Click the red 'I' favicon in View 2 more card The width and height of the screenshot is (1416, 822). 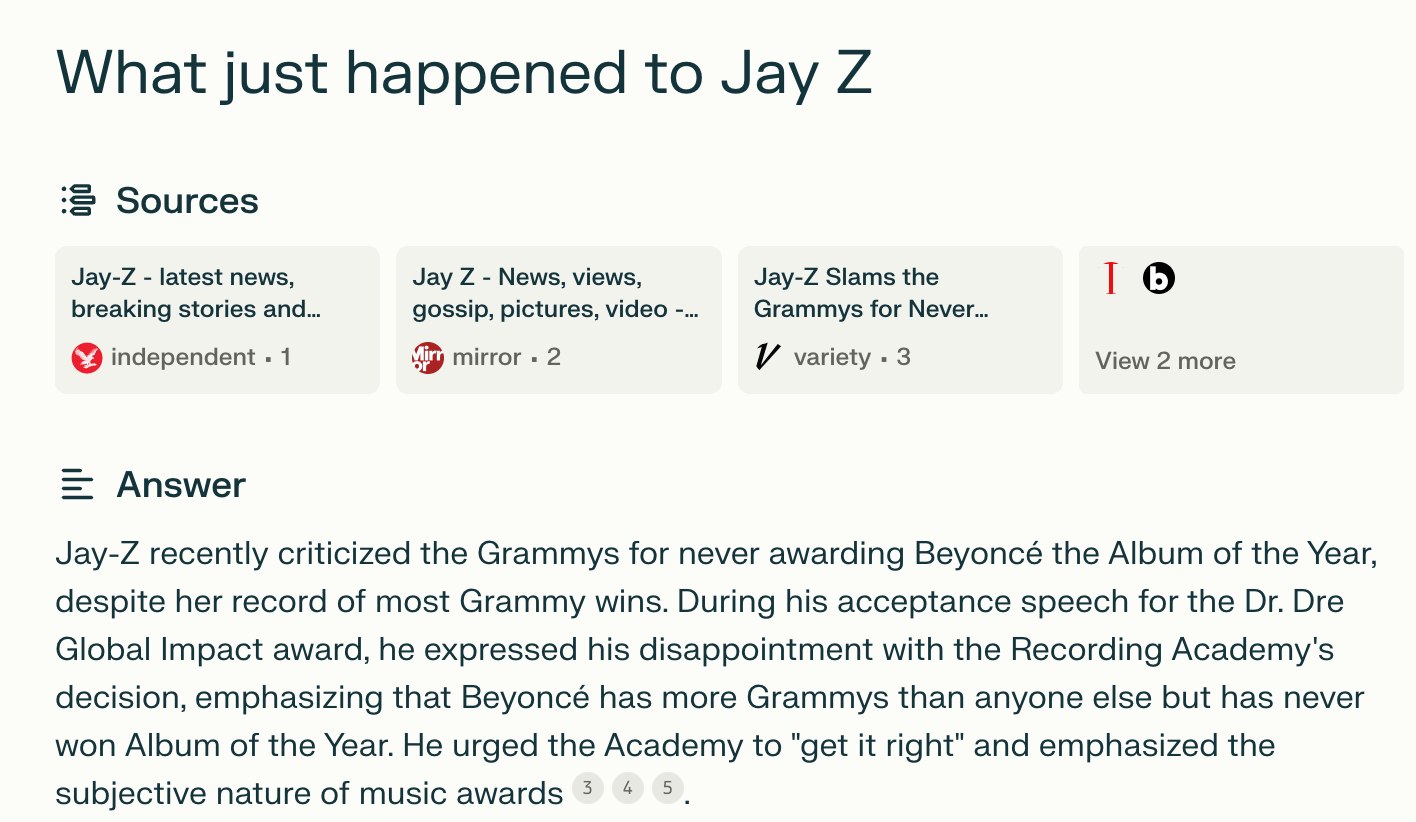tap(1110, 279)
